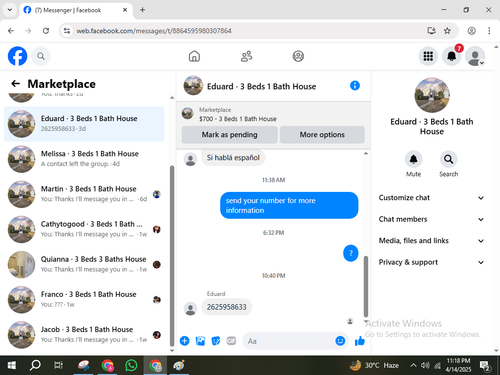Close the Messenger | Facebook tab

[x=125, y=10]
